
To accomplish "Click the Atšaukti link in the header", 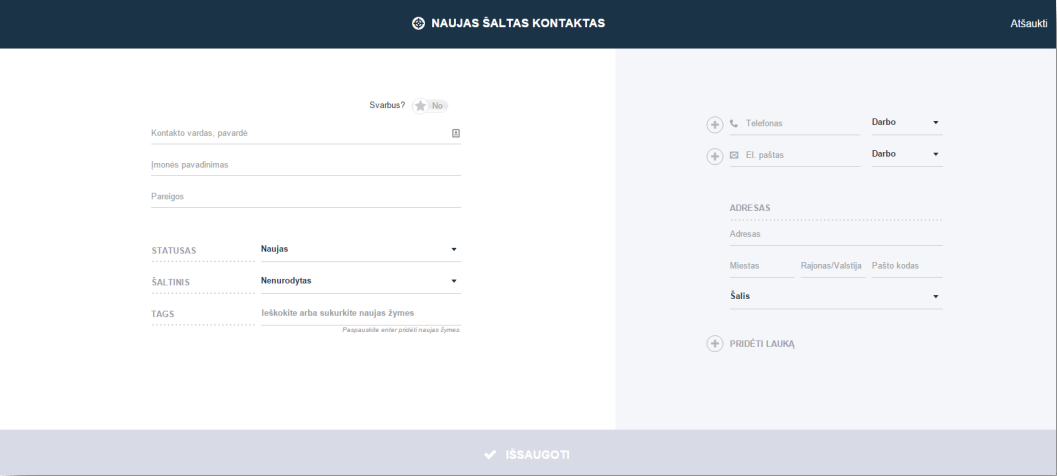I will [x=1029, y=24].
